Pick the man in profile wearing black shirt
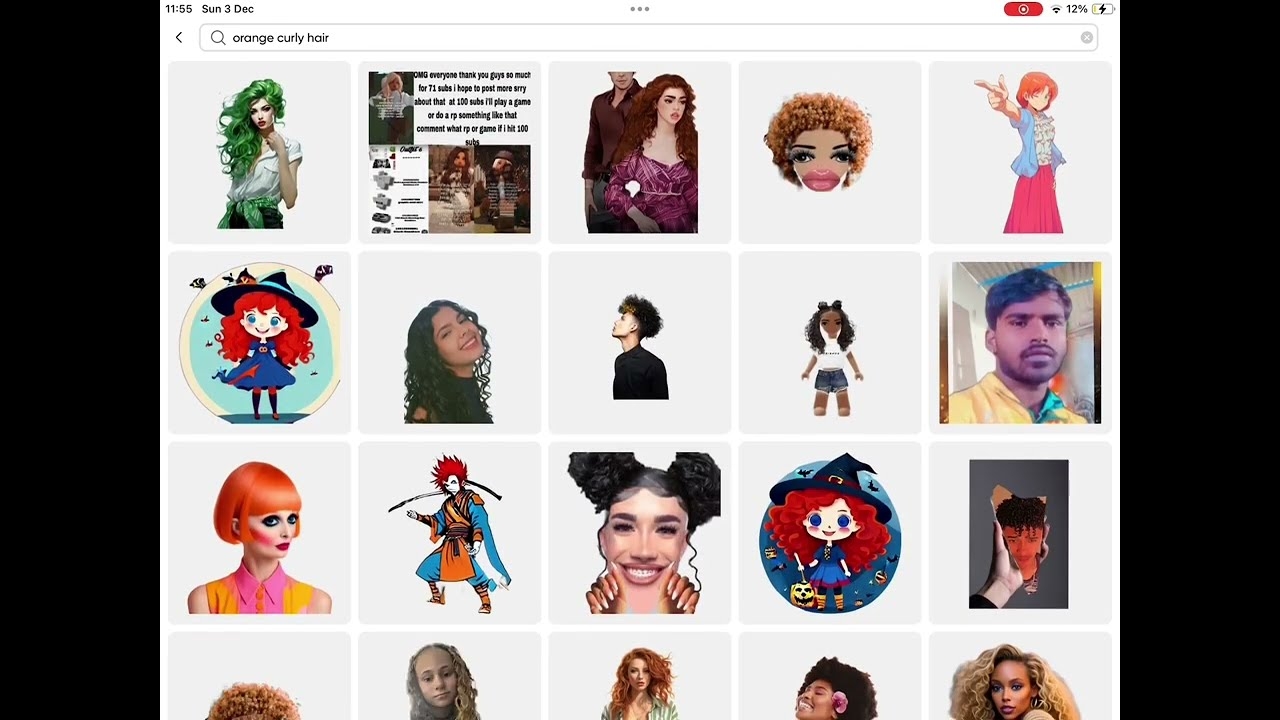Screen dimensions: 1280x720 coord(640,342)
